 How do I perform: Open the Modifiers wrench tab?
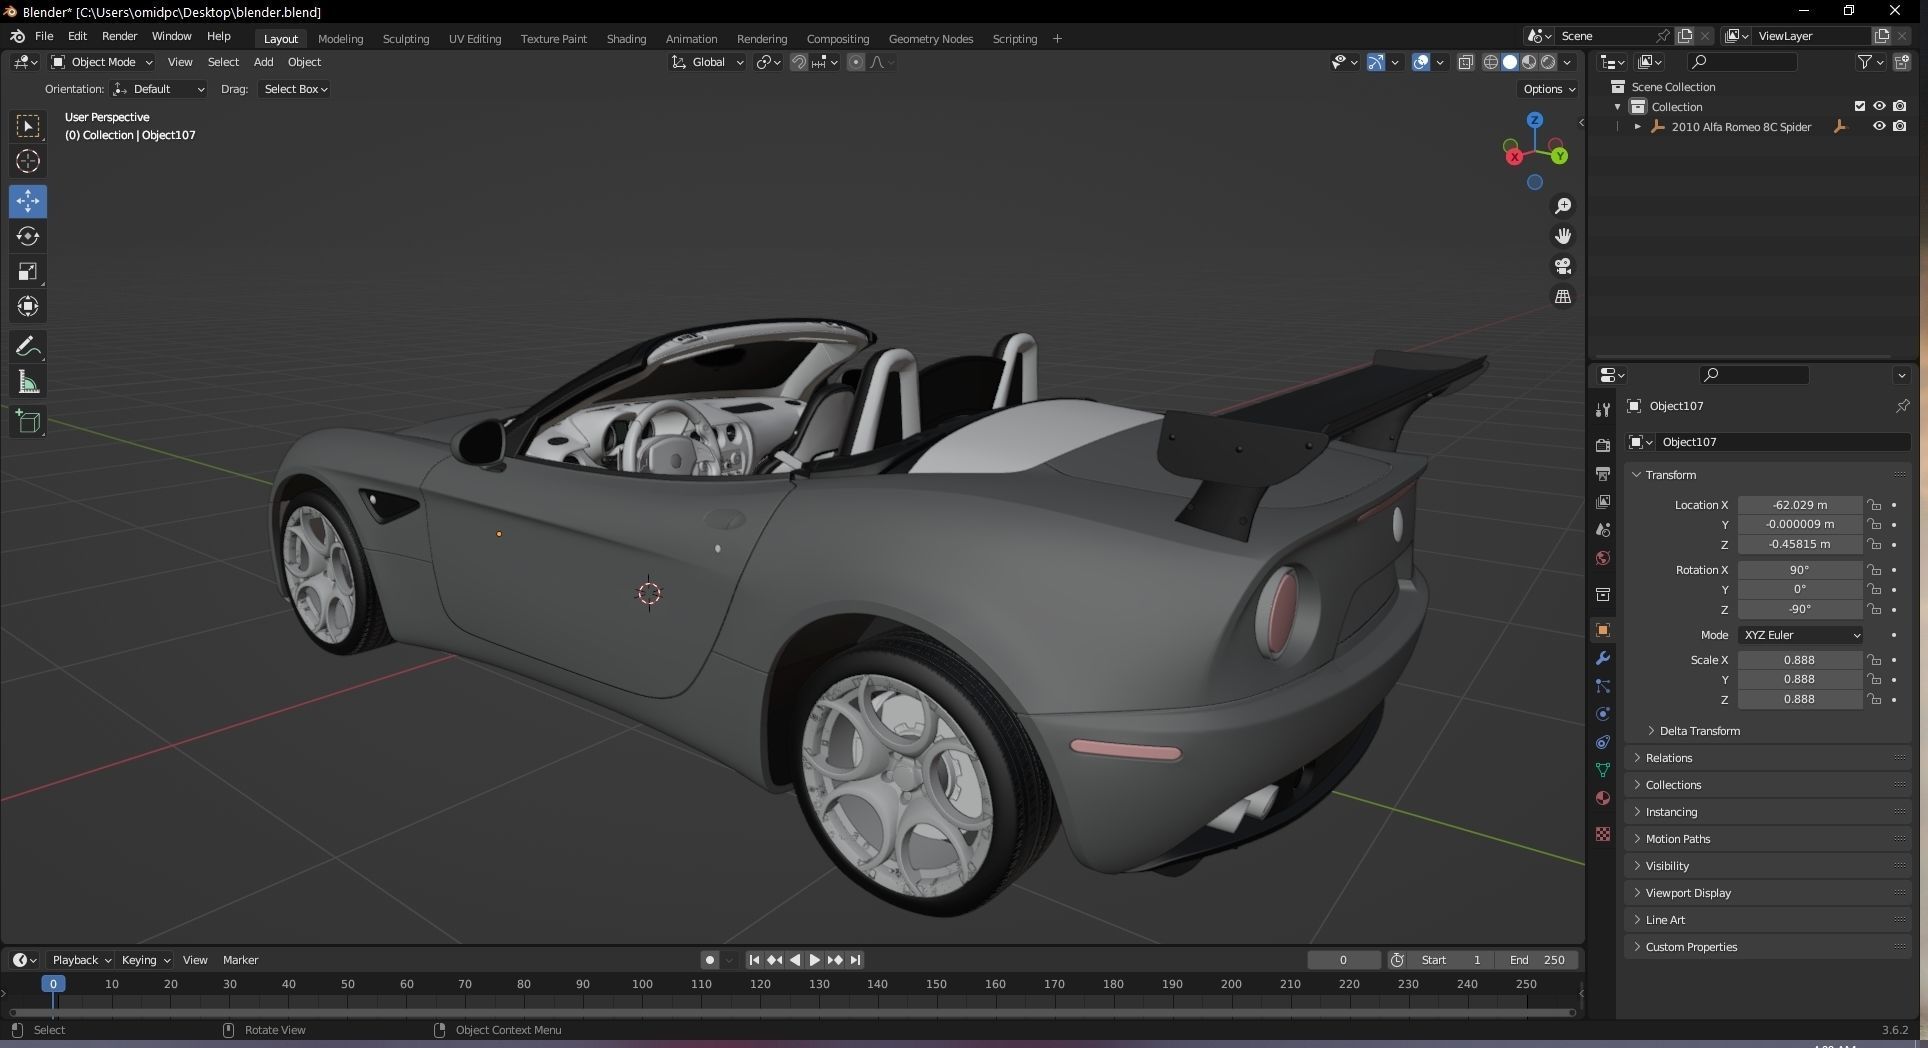click(1602, 658)
